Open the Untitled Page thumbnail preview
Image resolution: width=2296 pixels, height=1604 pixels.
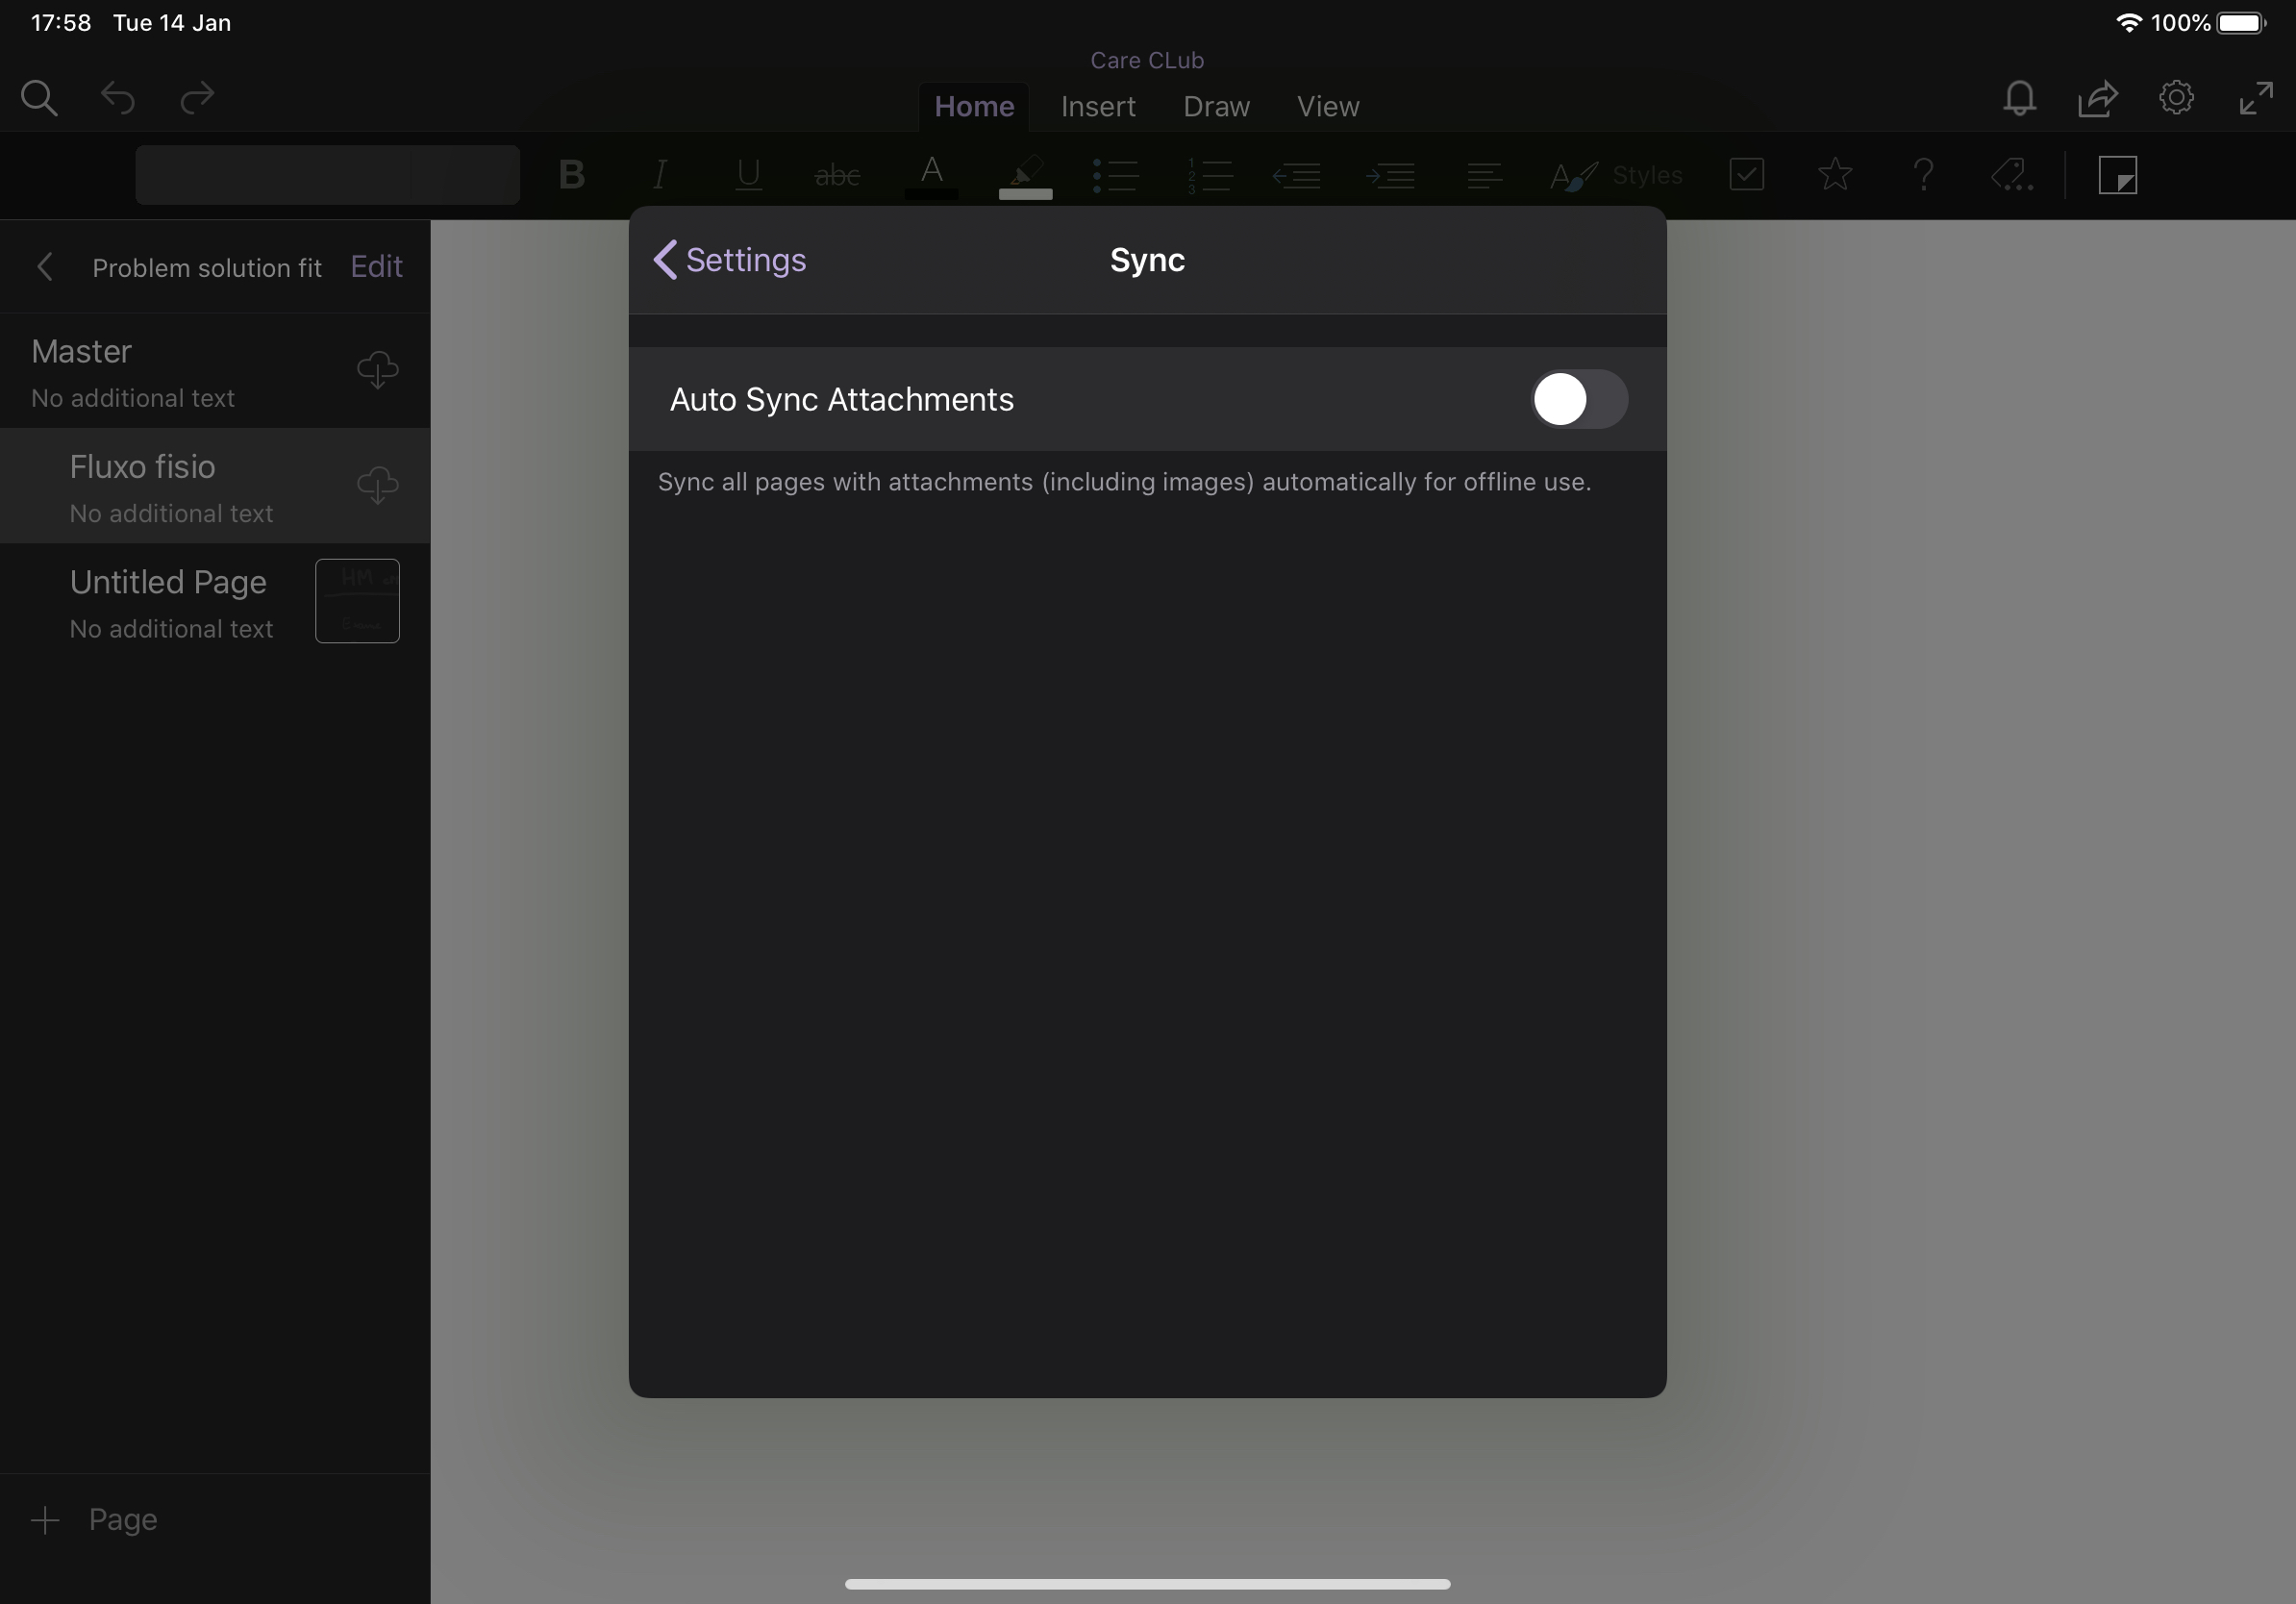pyautogui.click(x=357, y=601)
